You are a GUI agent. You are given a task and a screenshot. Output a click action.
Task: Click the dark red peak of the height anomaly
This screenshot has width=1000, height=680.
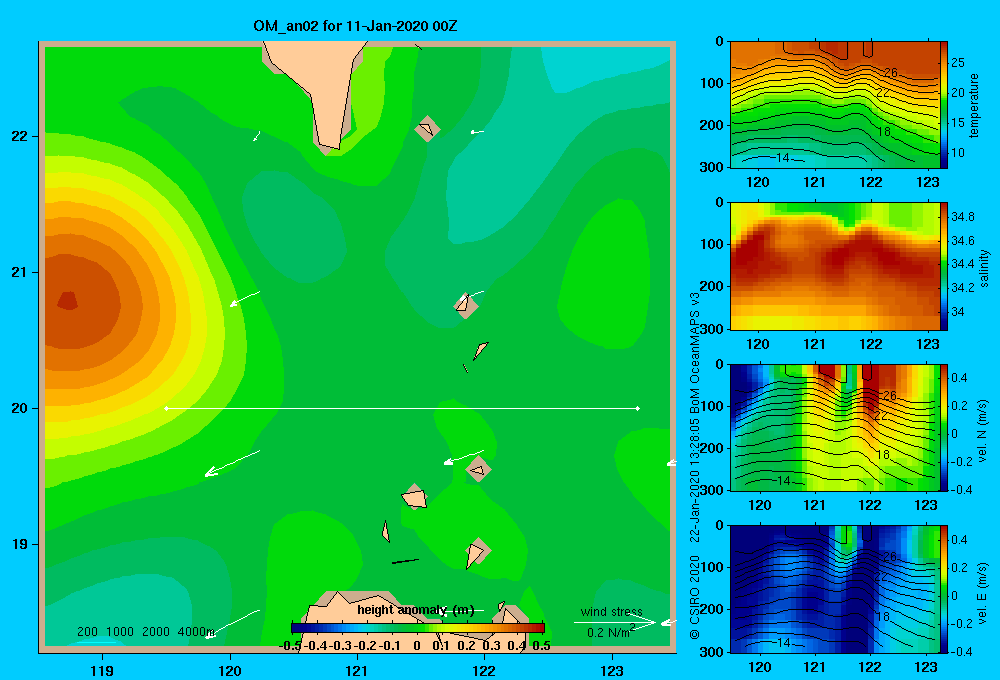click(67, 300)
